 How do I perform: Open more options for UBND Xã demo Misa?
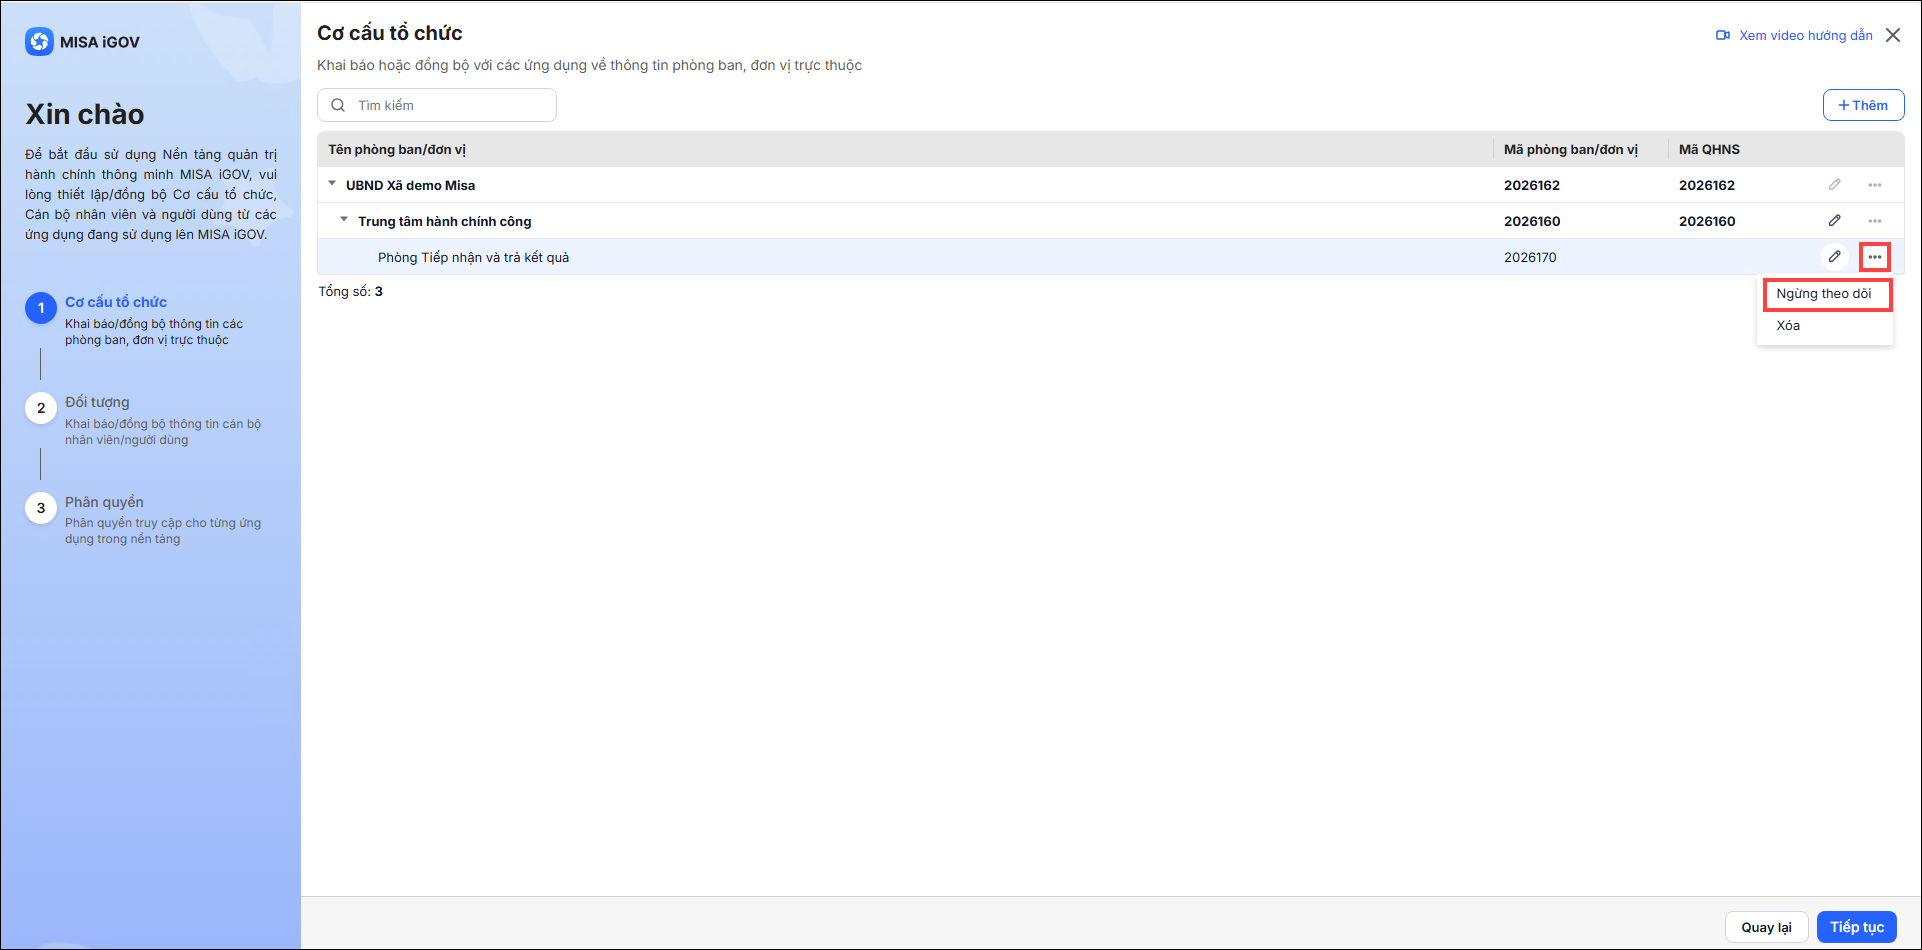(1874, 185)
